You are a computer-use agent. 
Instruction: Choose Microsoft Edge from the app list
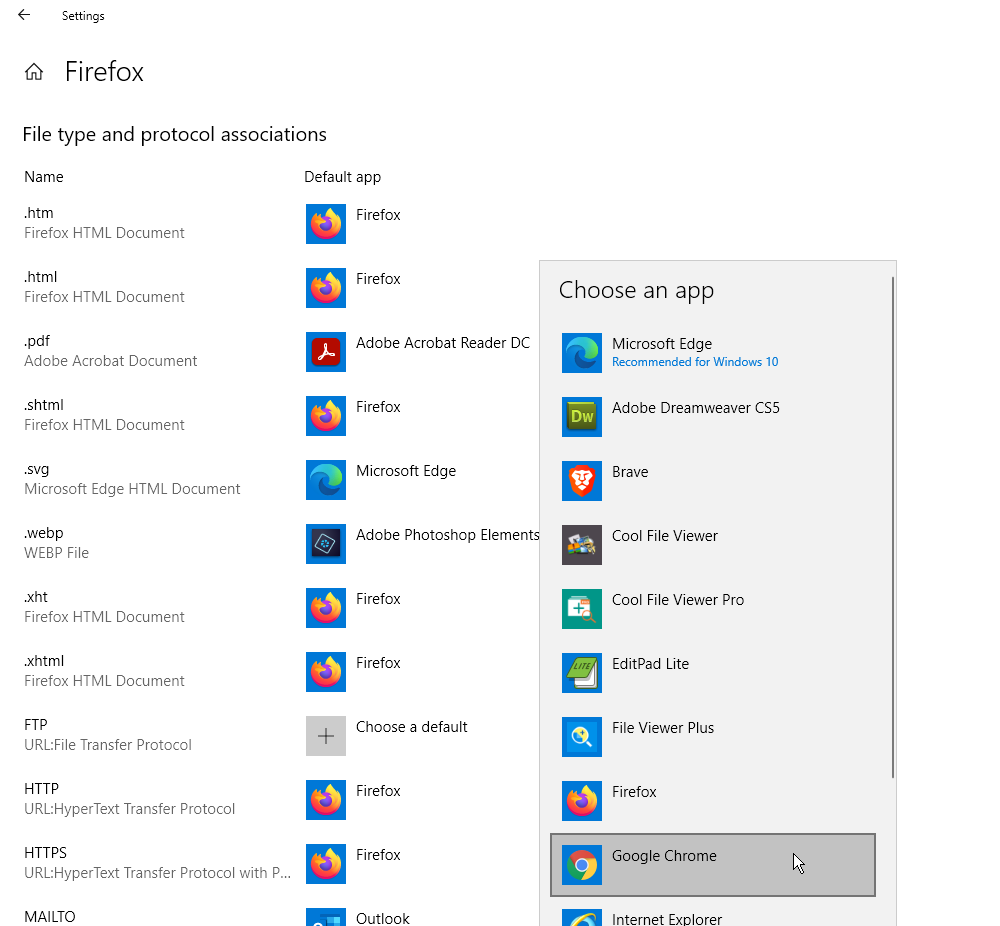pos(712,353)
